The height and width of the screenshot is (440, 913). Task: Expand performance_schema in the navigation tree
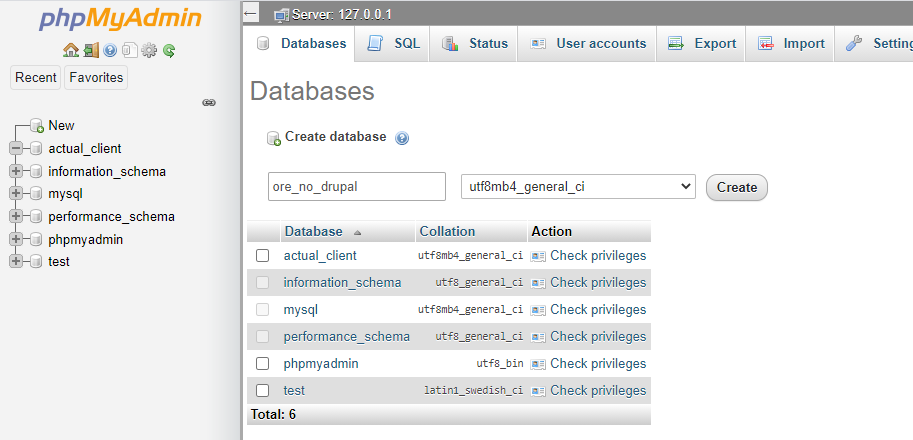tap(16, 217)
